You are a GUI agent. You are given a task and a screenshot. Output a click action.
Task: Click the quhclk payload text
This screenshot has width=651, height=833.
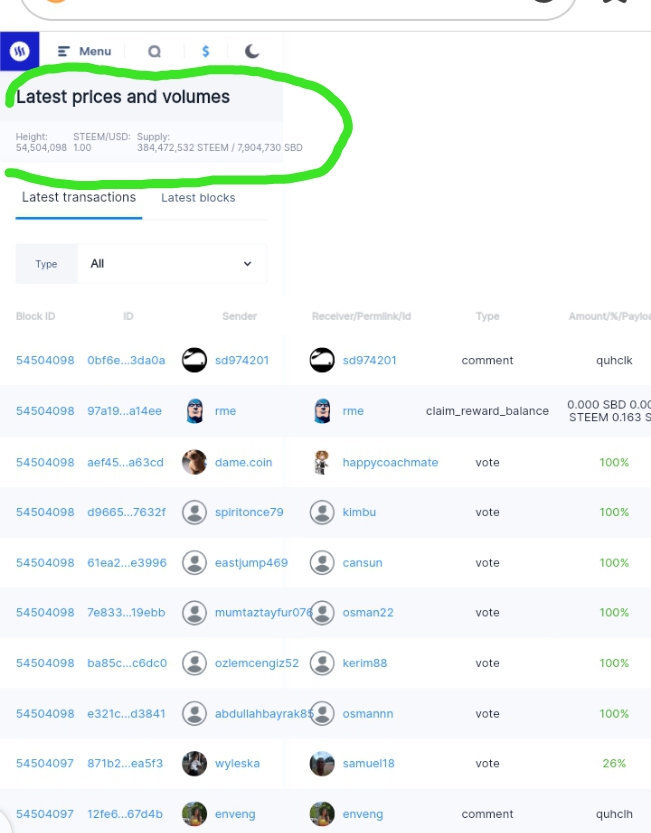[614, 360]
